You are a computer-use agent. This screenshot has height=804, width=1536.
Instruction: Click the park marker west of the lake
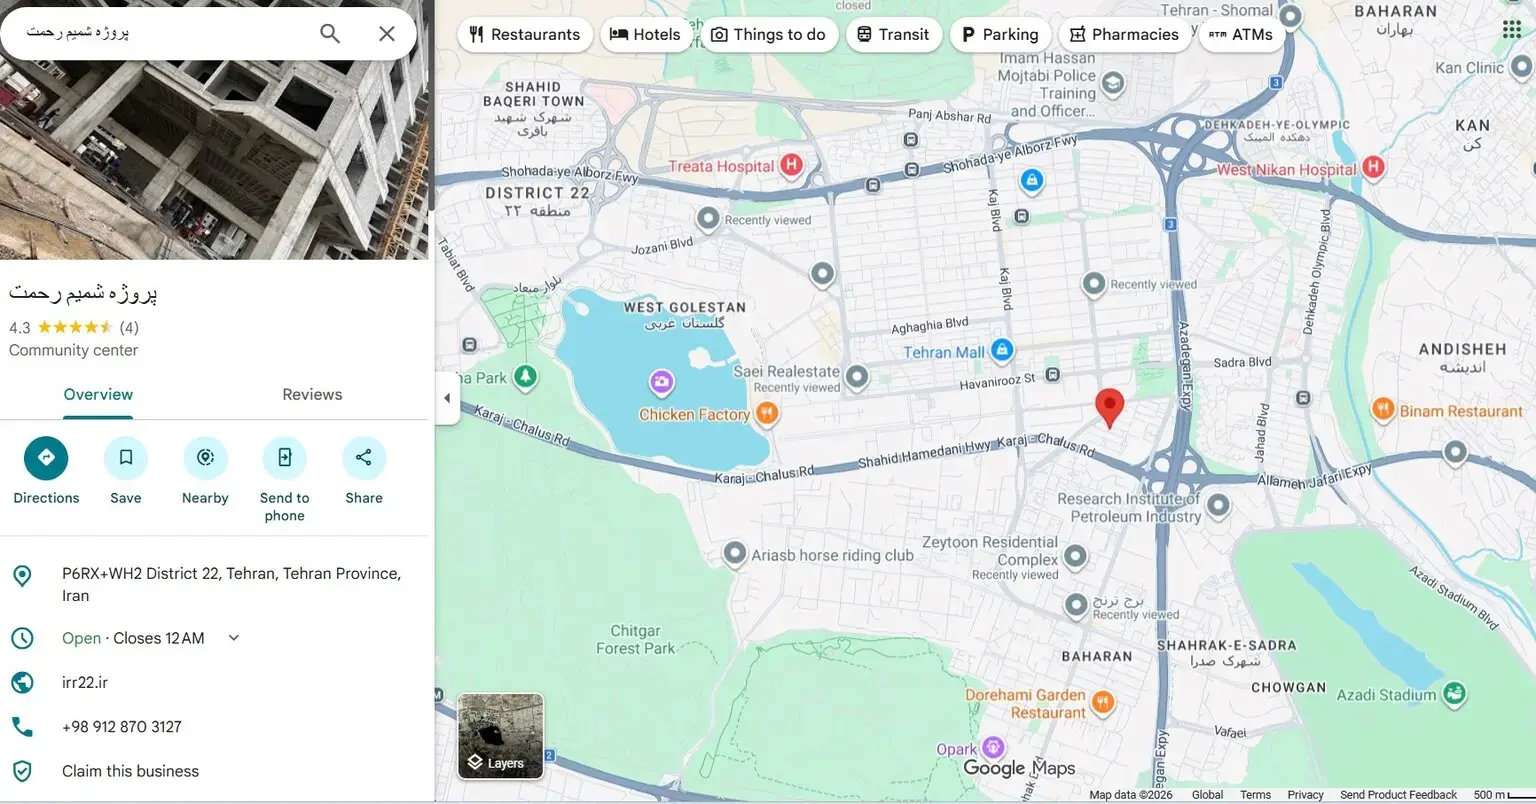coord(525,377)
